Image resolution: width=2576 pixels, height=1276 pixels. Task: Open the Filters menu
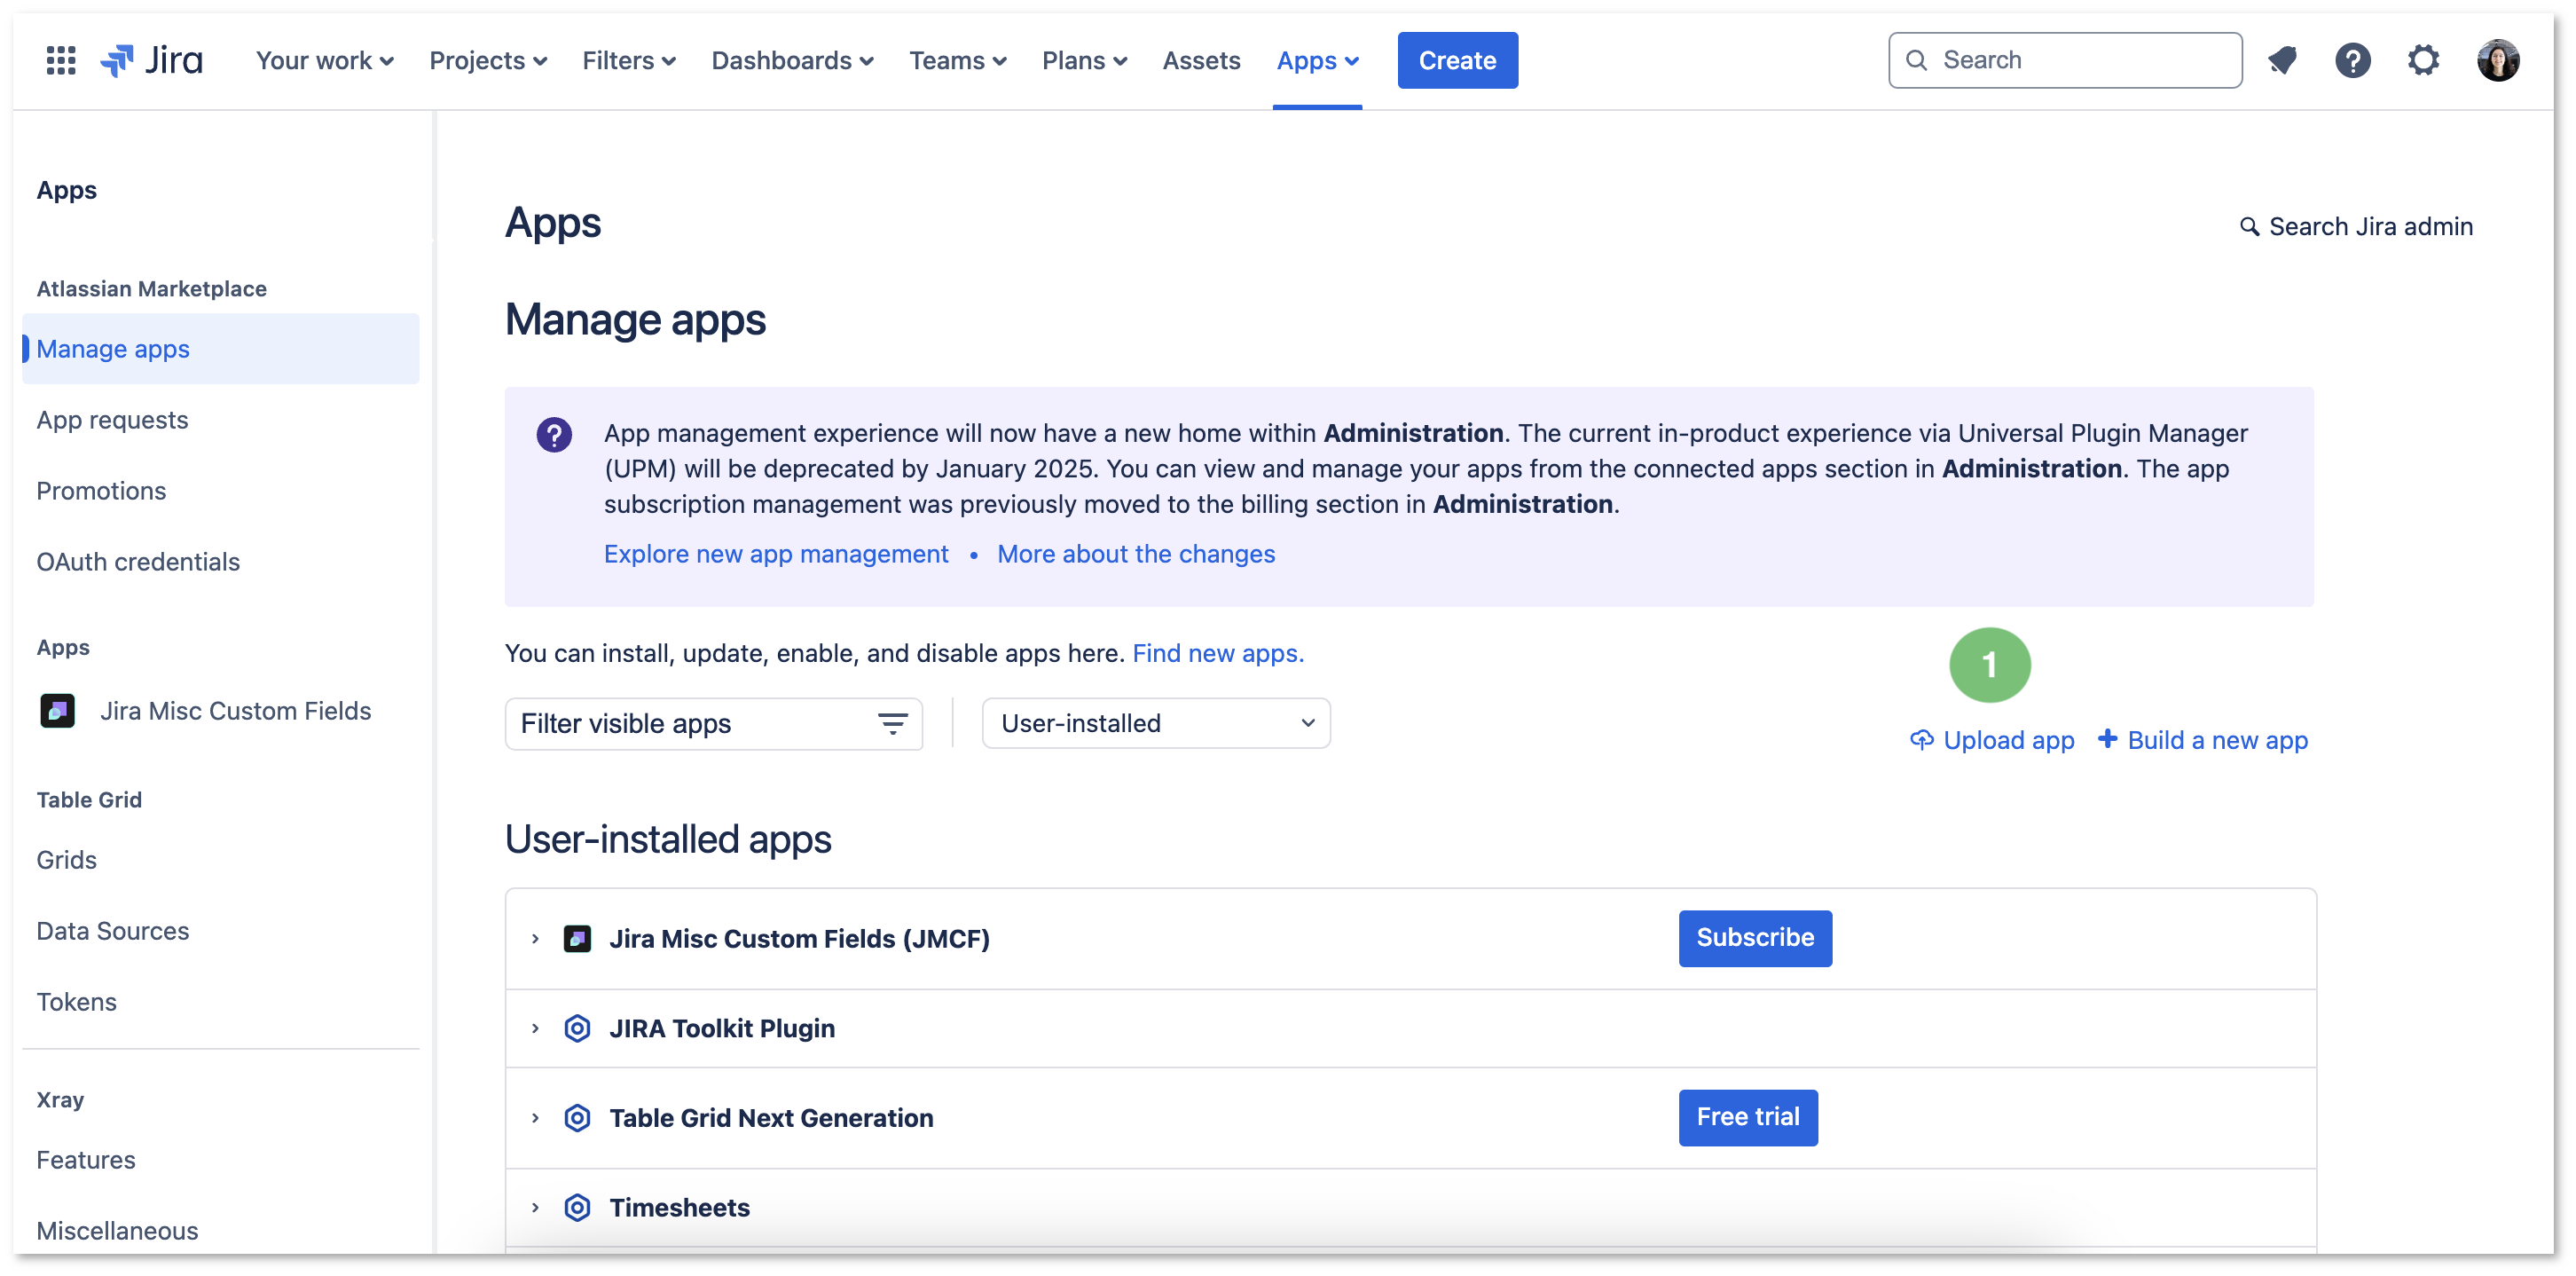pyautogui.click(x=629, y=60)
